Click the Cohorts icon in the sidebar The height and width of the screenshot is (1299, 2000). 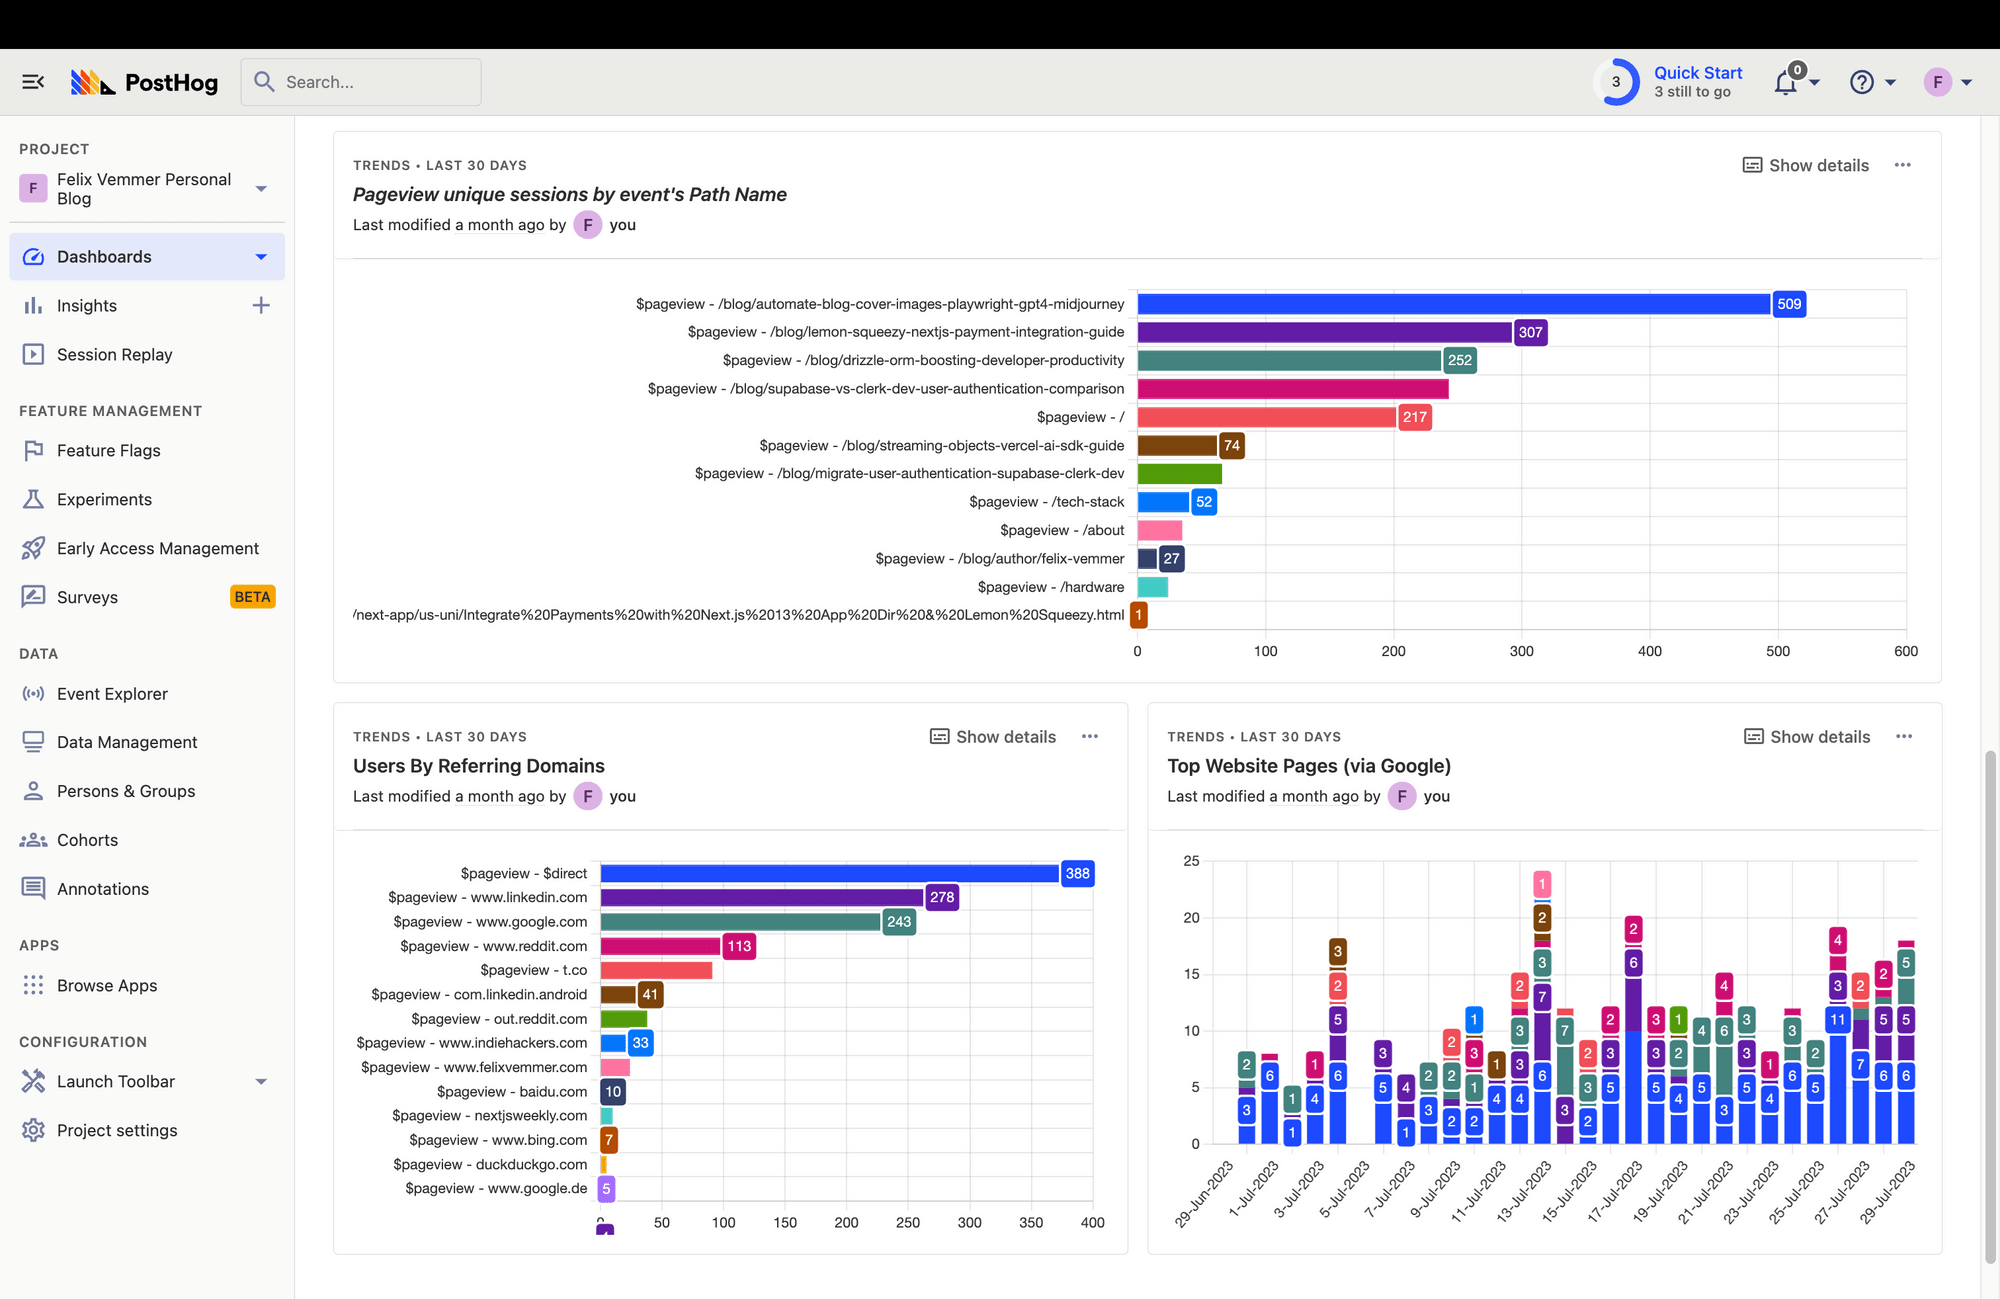[34, 839]
